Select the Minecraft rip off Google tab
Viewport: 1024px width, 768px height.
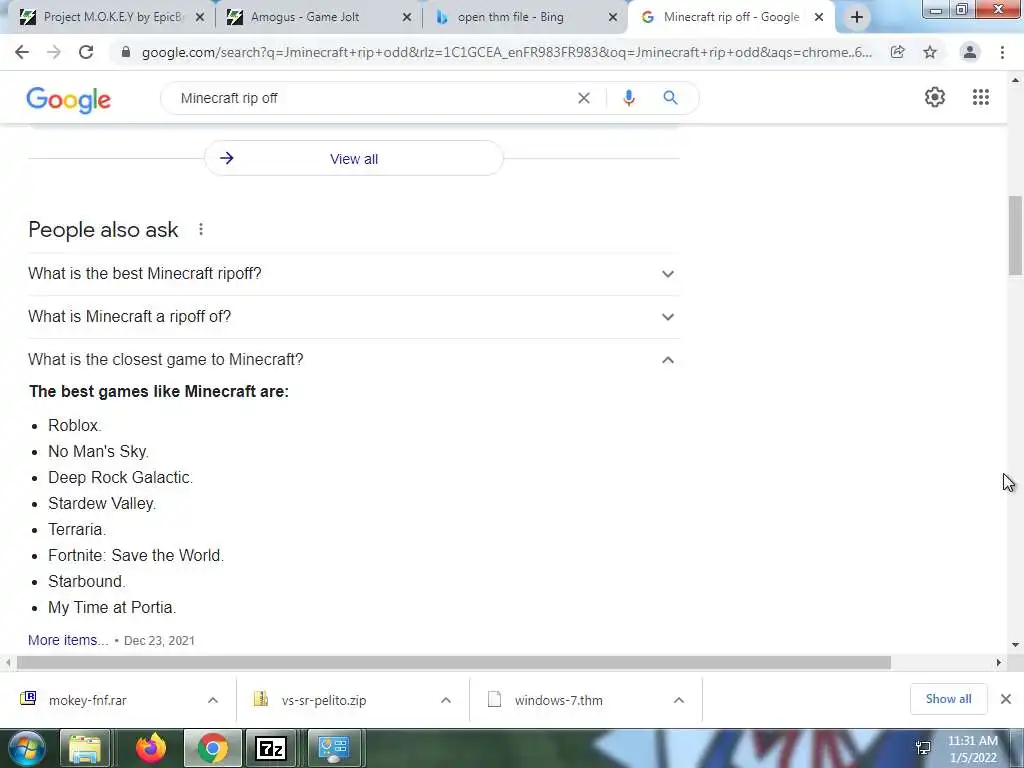[x=730, y=17]
